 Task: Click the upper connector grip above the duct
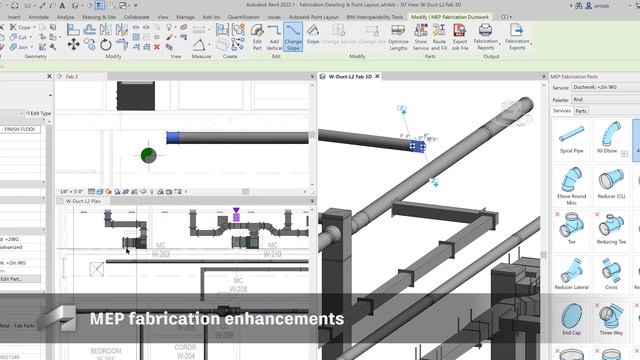(x=402, y=109)
